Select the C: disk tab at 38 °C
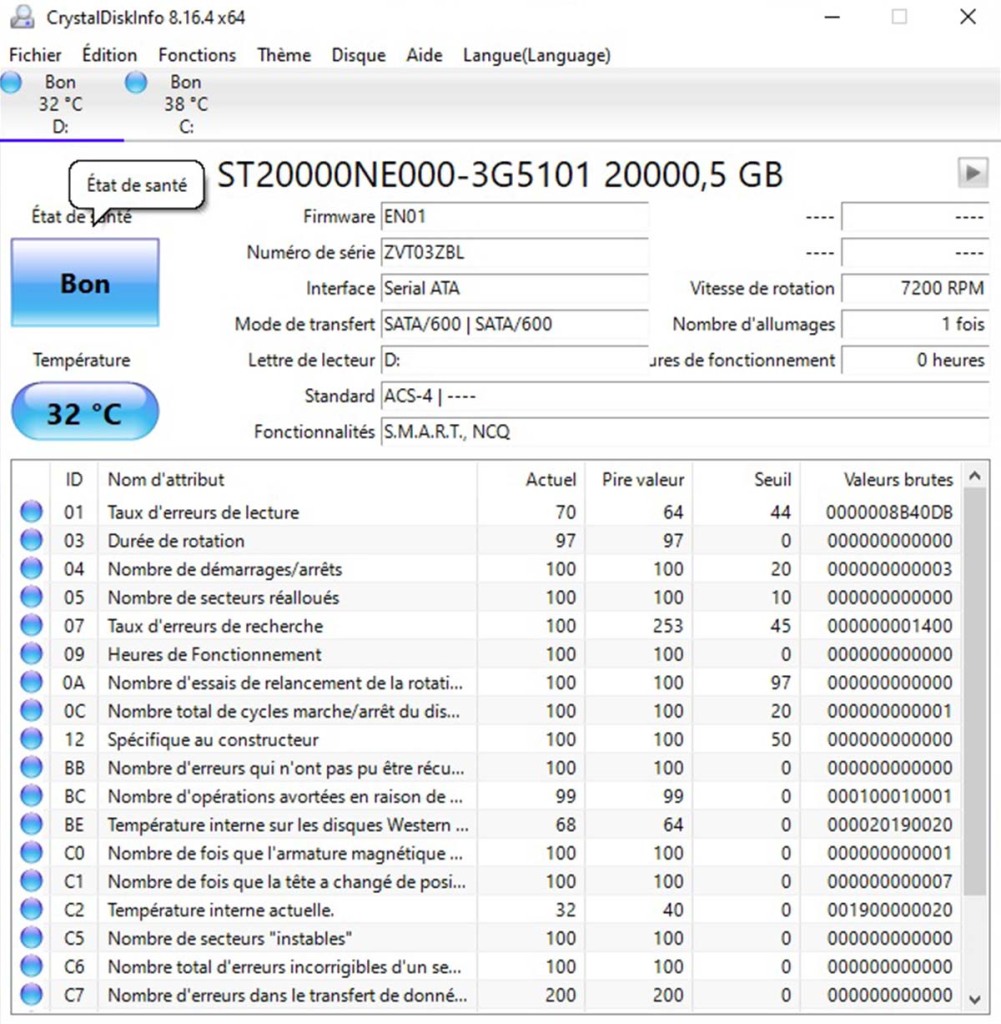The width and height of the screenshot is (1001, 1024). [186, 104]
